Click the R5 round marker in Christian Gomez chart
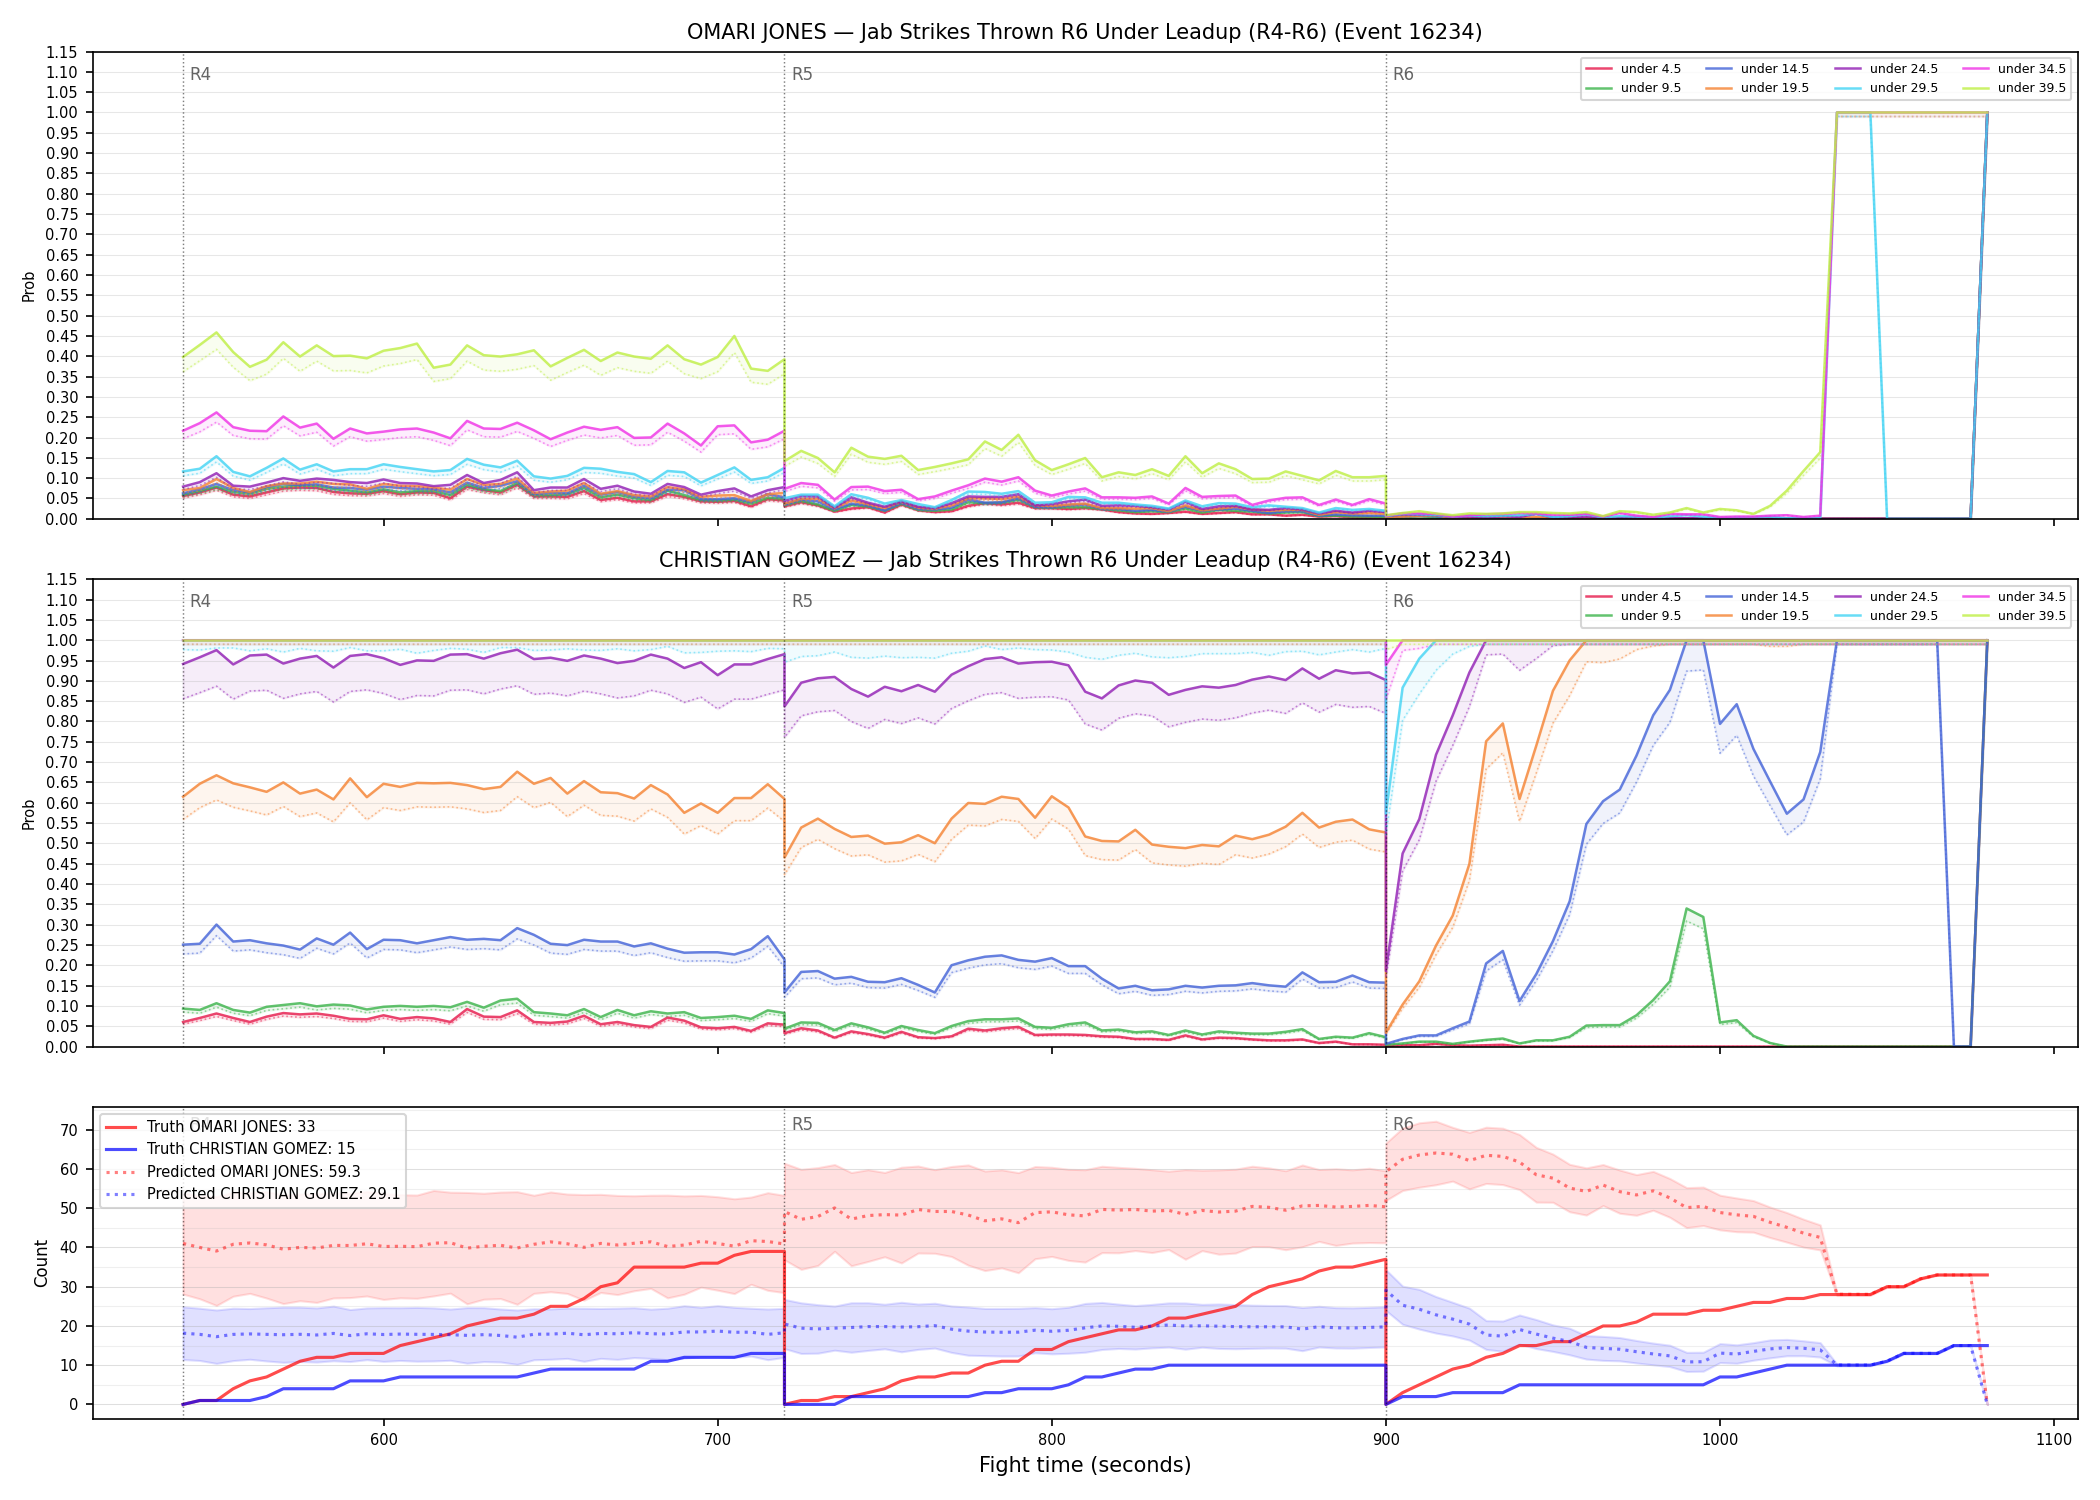Viewport: 2100px width, 1500px height. (802, 601)
